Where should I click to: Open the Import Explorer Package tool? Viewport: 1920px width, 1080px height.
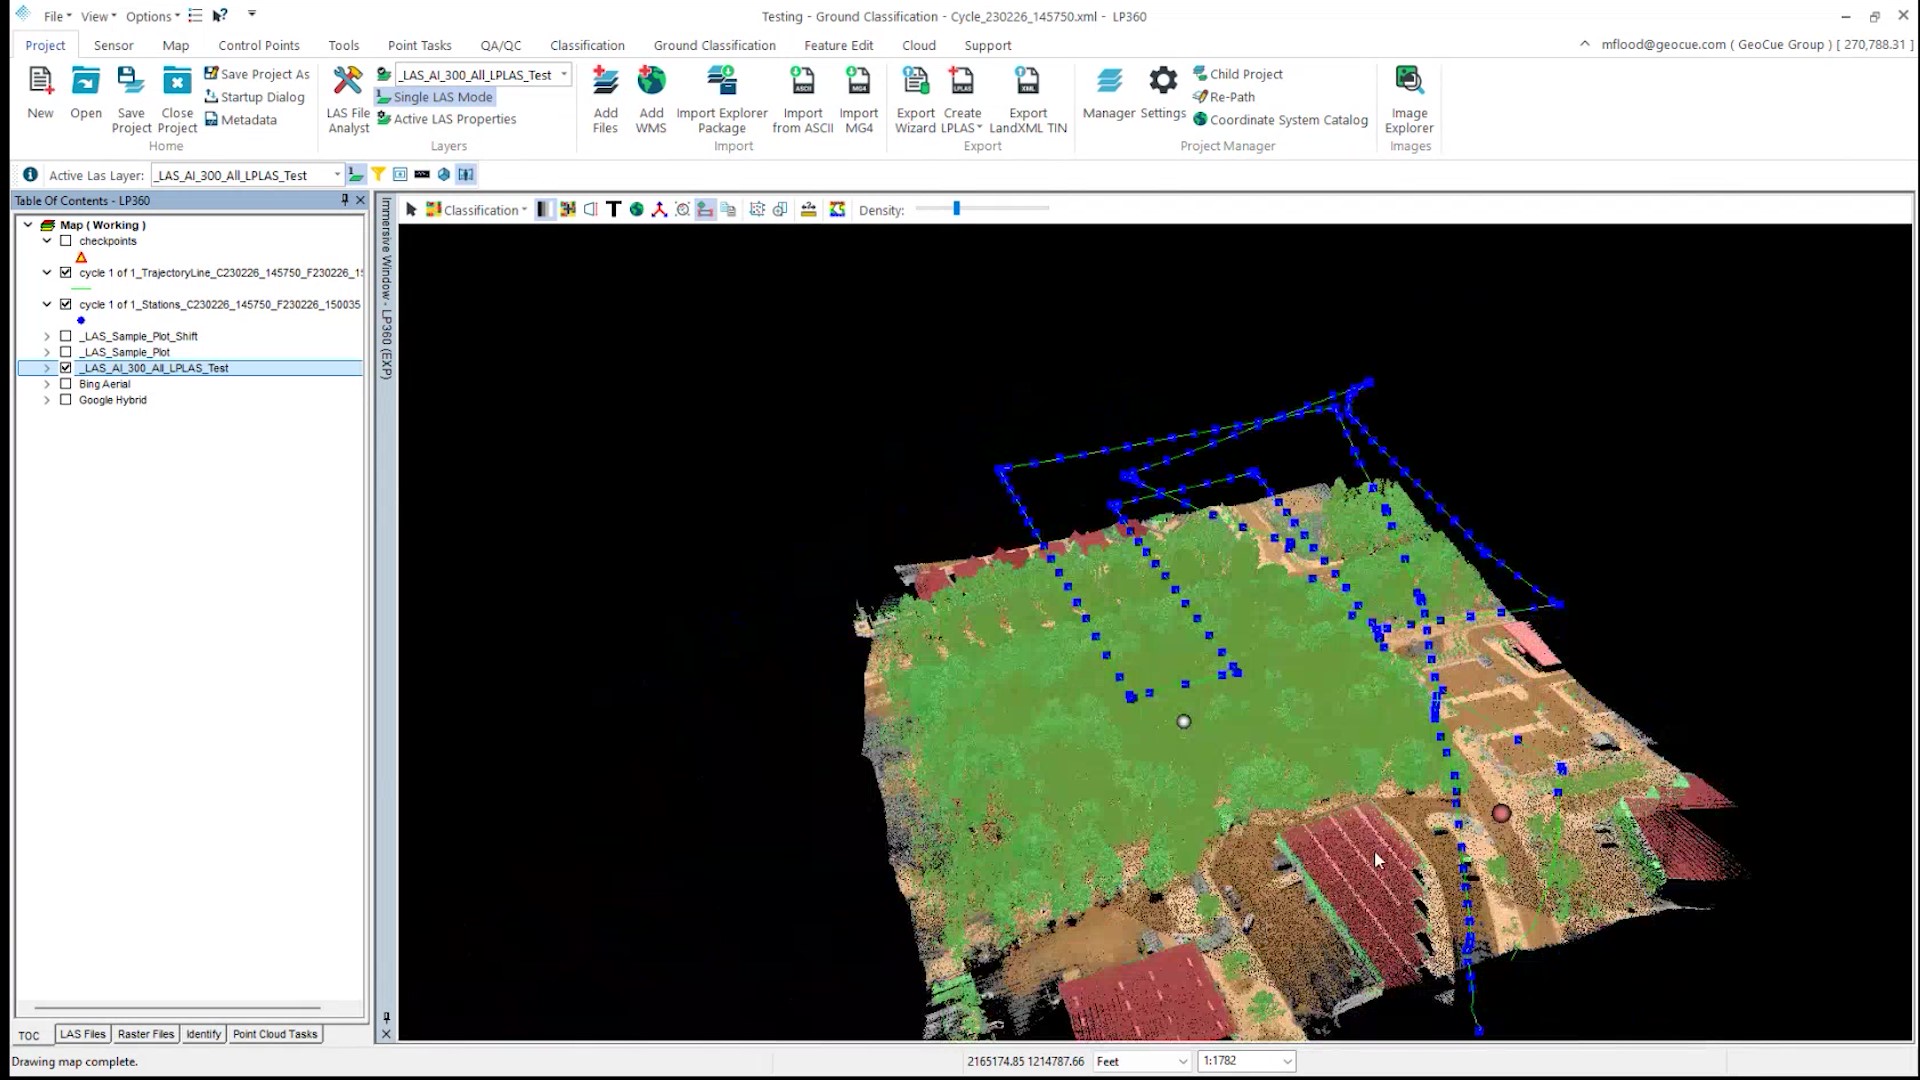(721, 82)
